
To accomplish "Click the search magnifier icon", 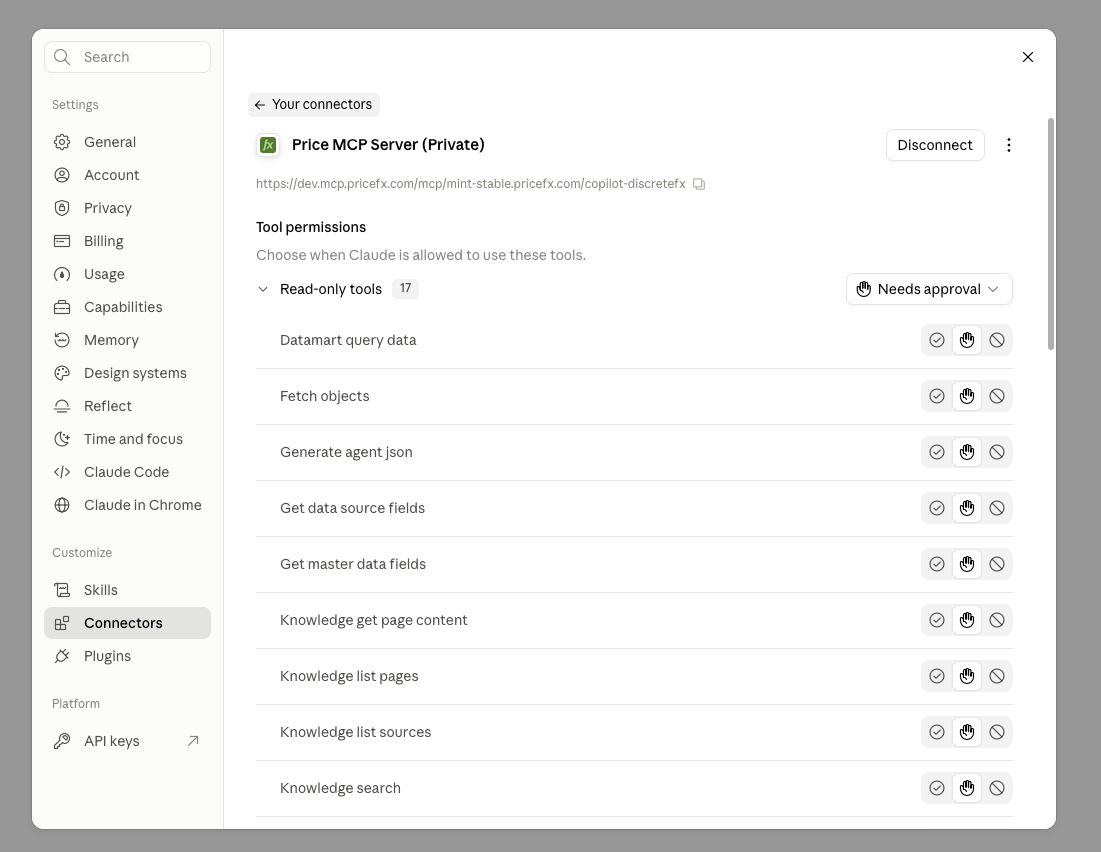I will pos(62,57).
